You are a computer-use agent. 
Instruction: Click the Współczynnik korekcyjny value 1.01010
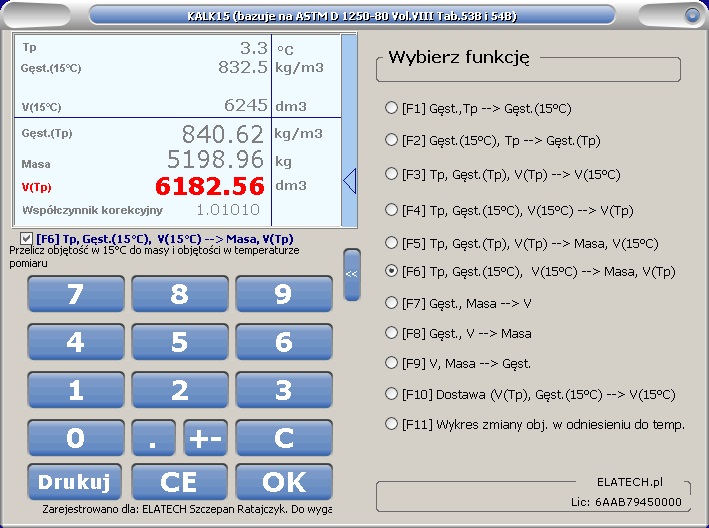click(228, 210)
